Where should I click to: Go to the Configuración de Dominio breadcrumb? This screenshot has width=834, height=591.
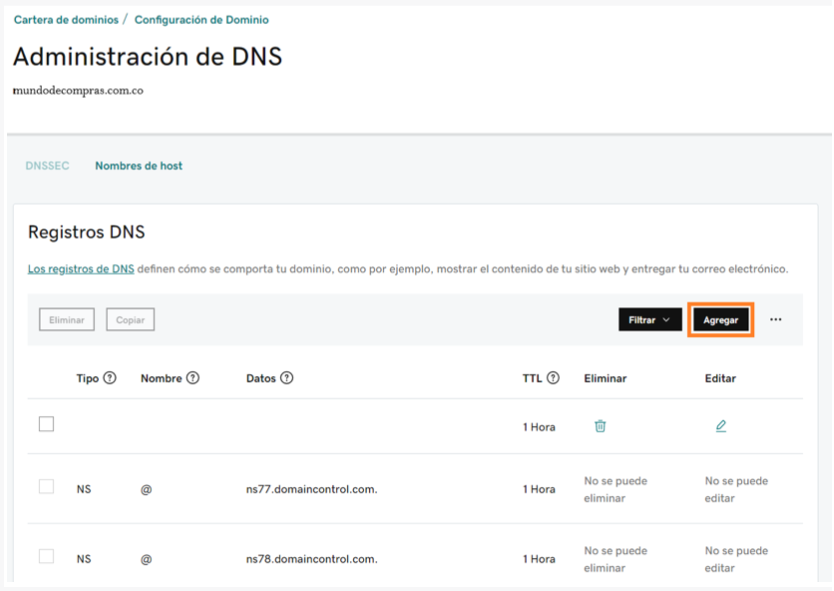click(x=202, y=20)
